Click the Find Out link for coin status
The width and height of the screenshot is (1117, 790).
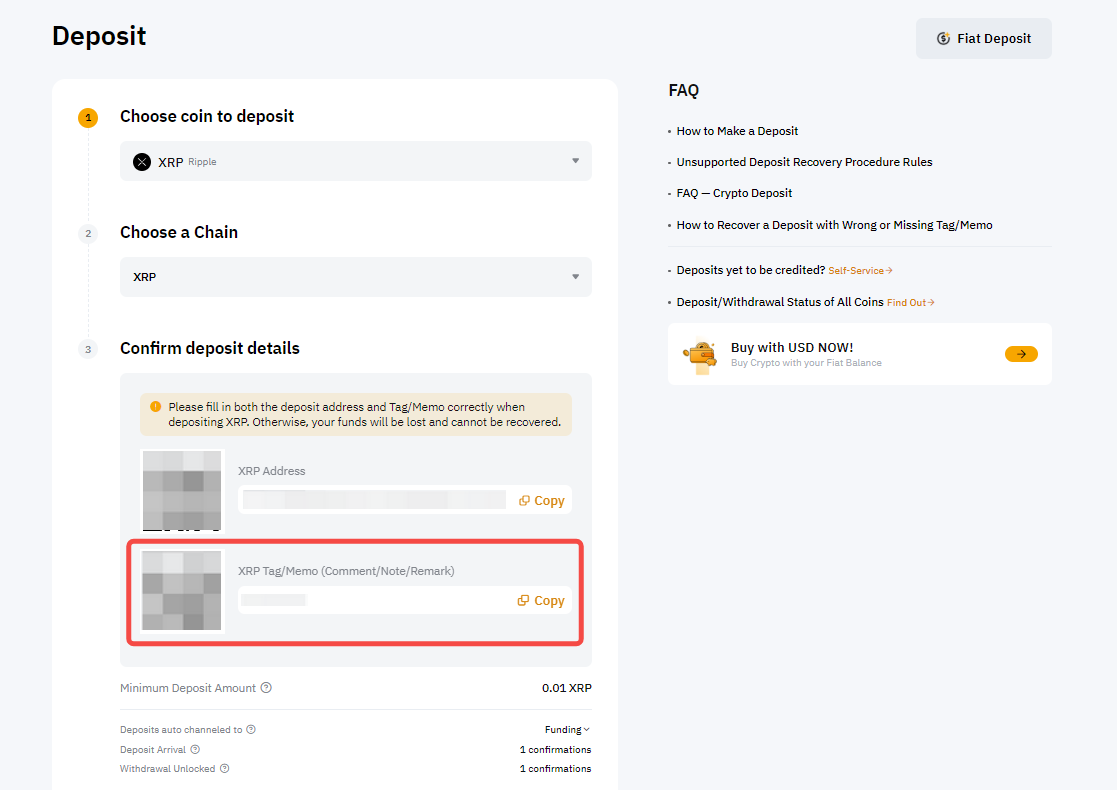(x=910, y=303)
